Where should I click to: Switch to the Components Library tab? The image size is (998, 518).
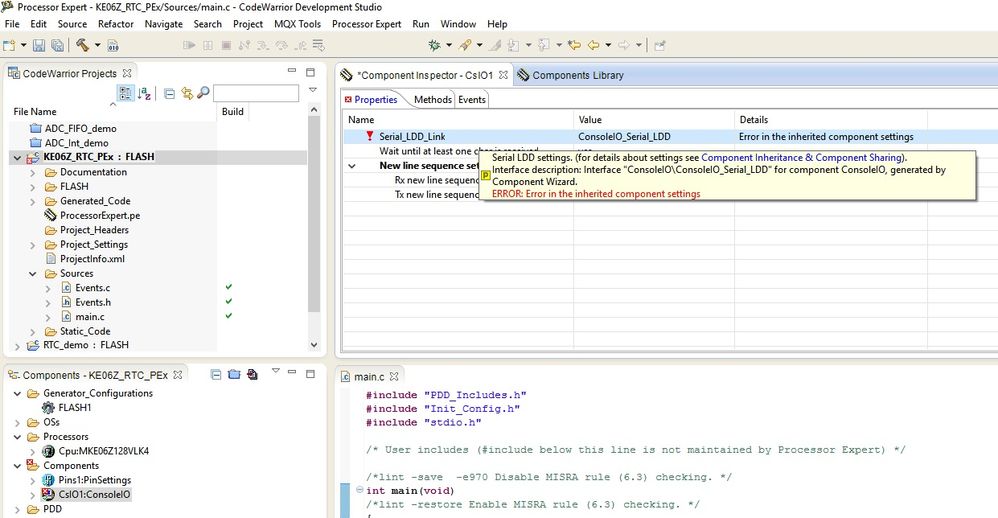[577, 75]
